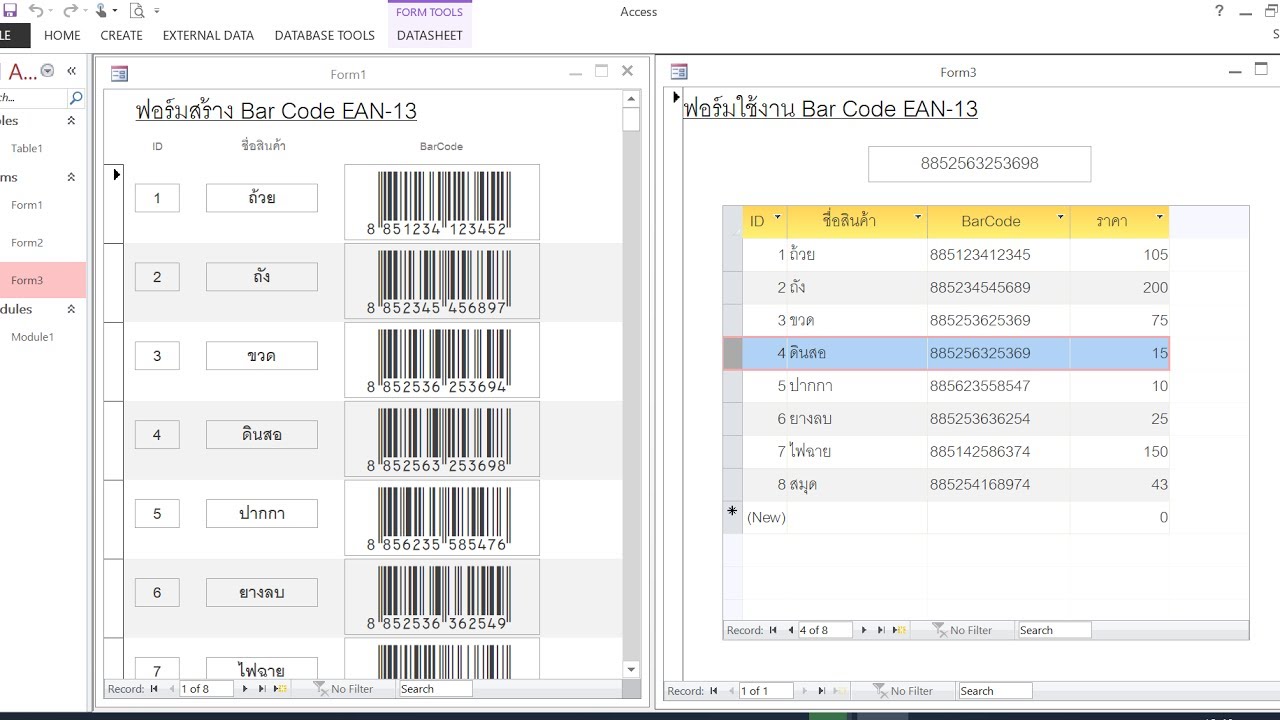Go to next record in Form1
This screenshot has width=1280, height=720.
pos(245,689)
